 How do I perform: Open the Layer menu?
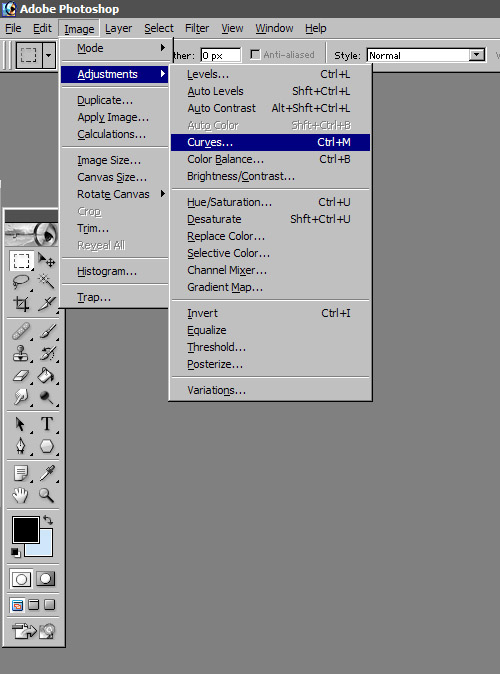tap(118, 28)
